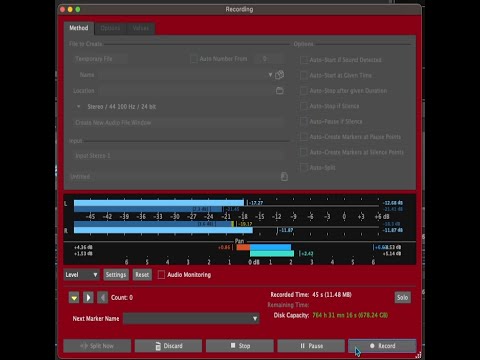Click the 'Disk Capacity' value text
This screenshot has height=360, width=480.
(350, 315)
